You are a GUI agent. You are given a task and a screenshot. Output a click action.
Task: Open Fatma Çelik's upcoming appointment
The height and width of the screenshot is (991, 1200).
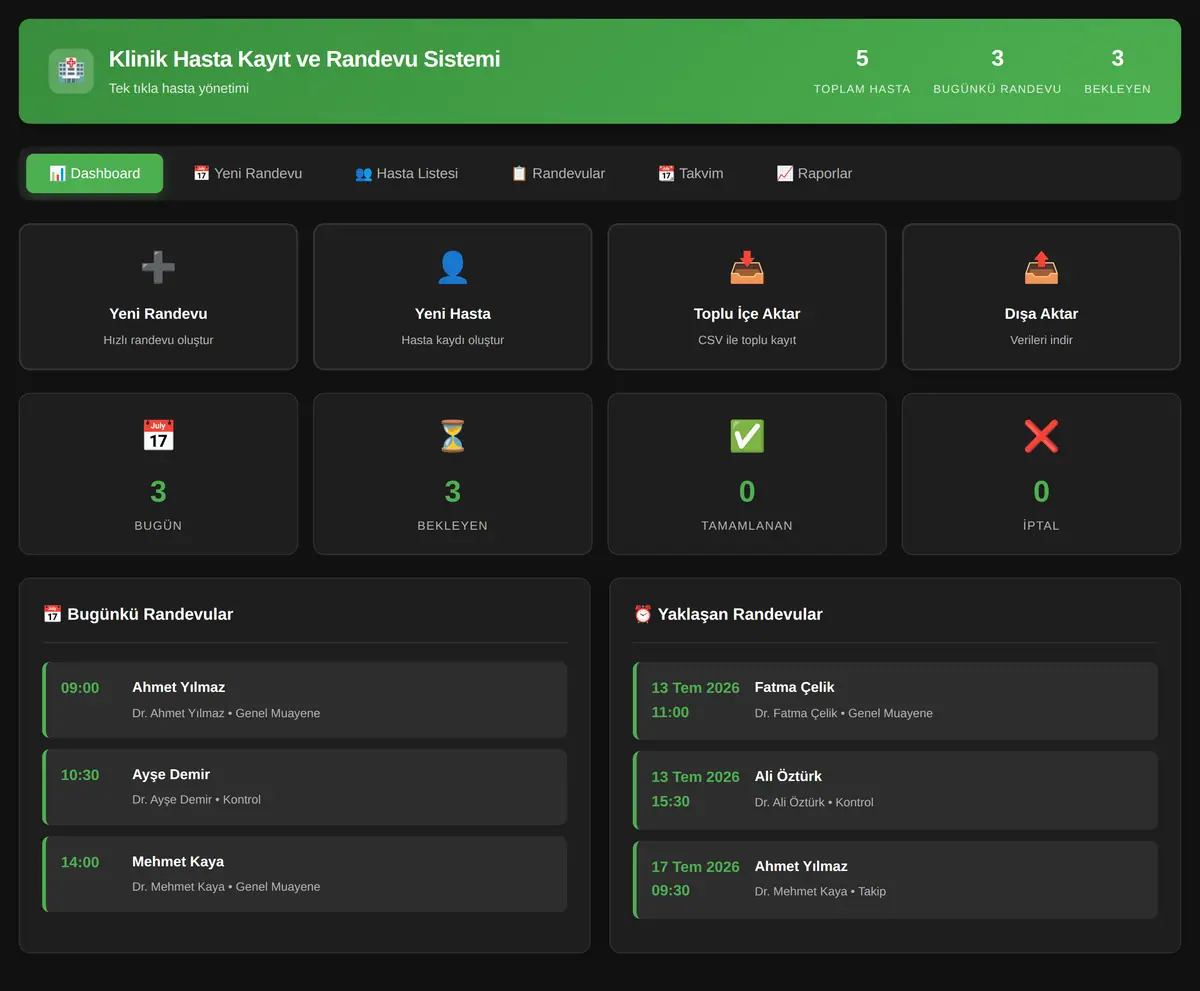click(x=896, y=700)
